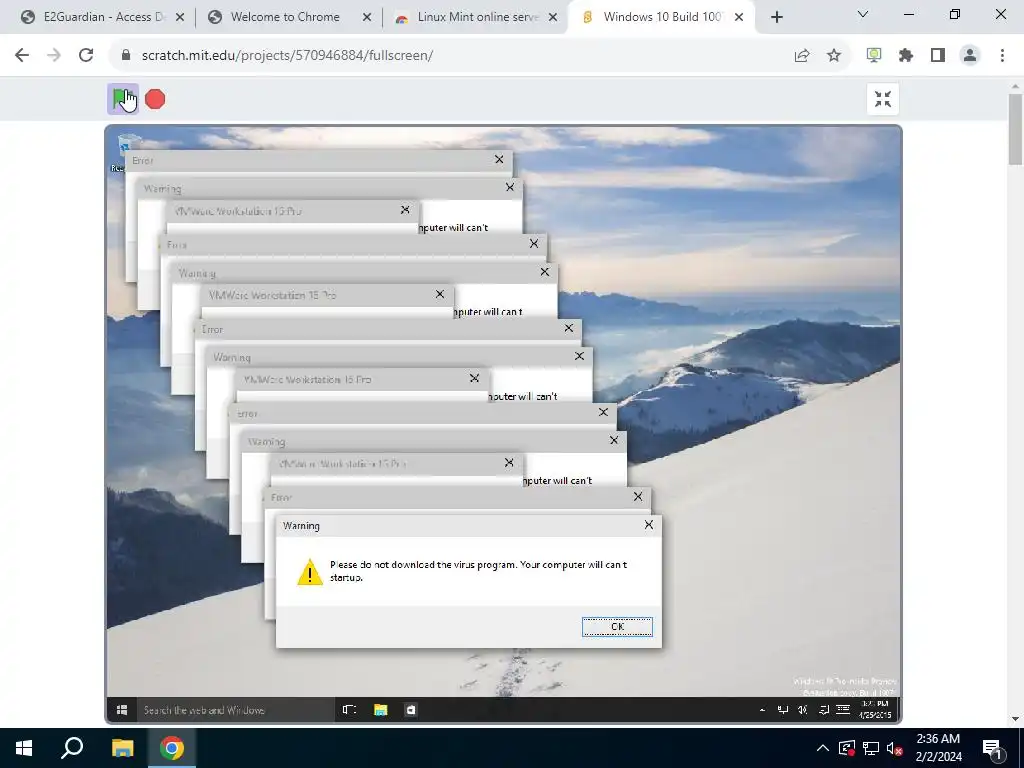Close the front Warning dialog

pyautogui.click(x=648, y=525)
